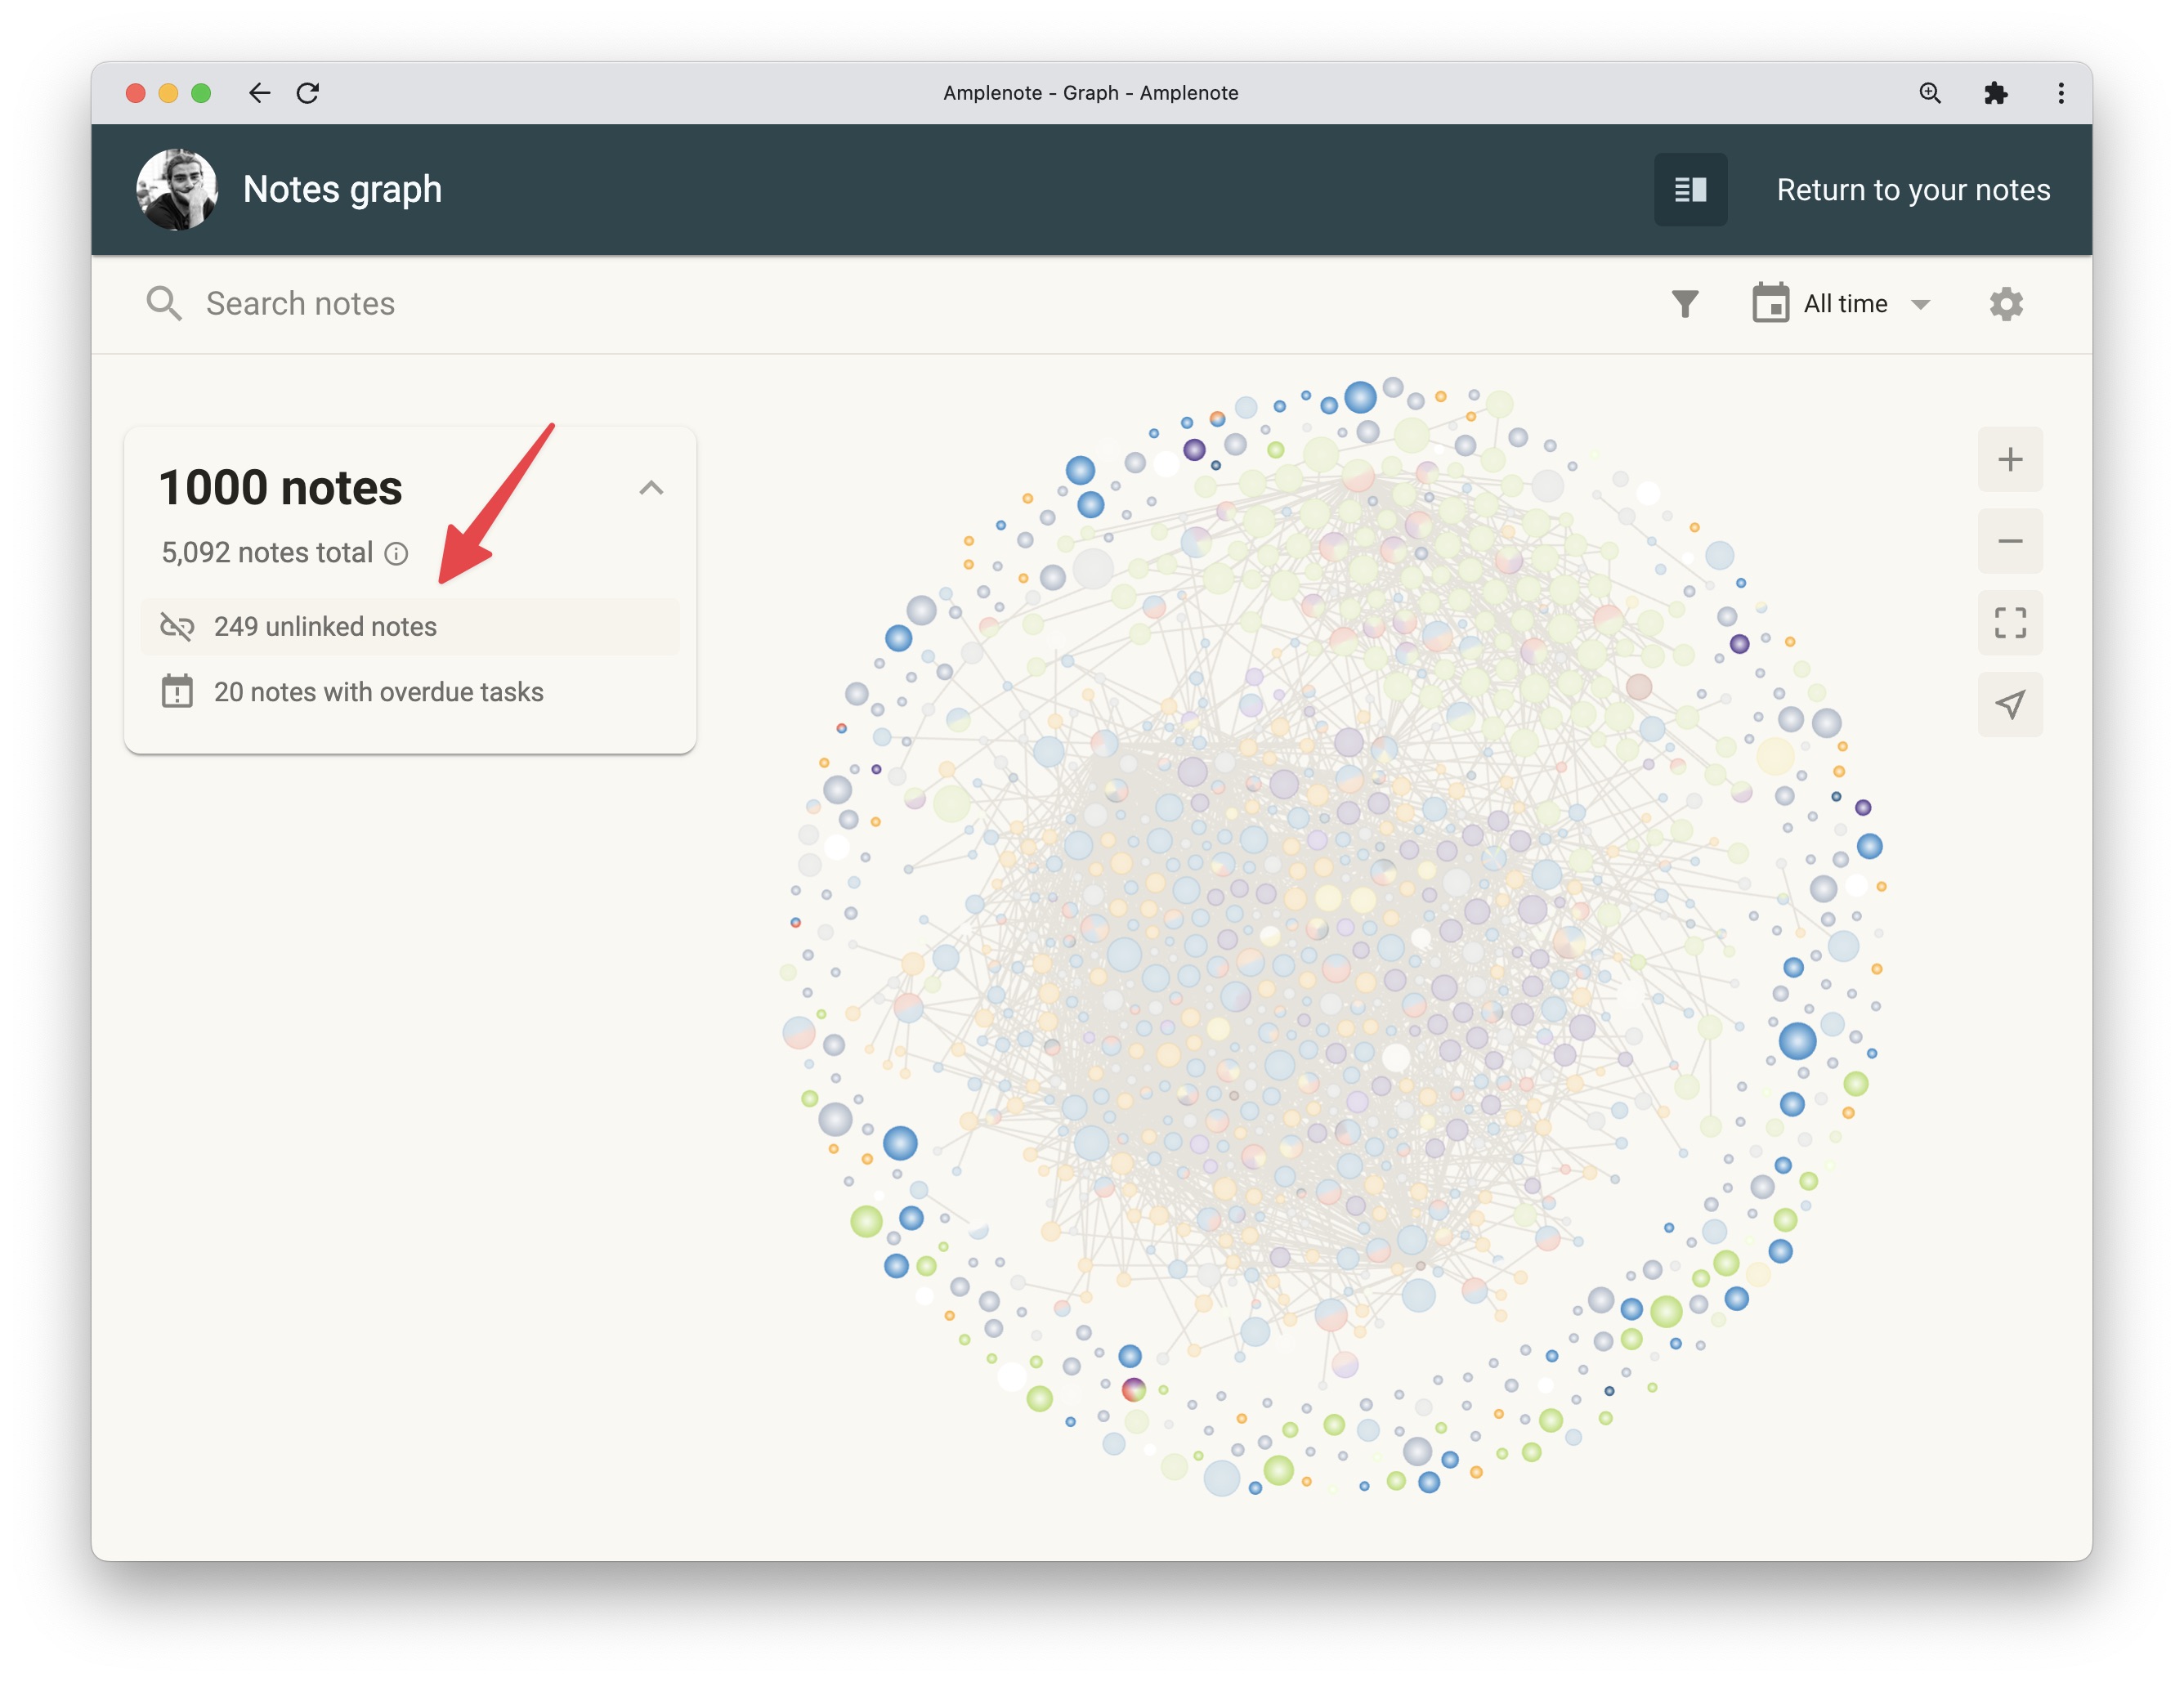Viewport: 2184px width, 1682px height.
Task: Open the browser zoom magnifier icon
Action: point(1930,93)
